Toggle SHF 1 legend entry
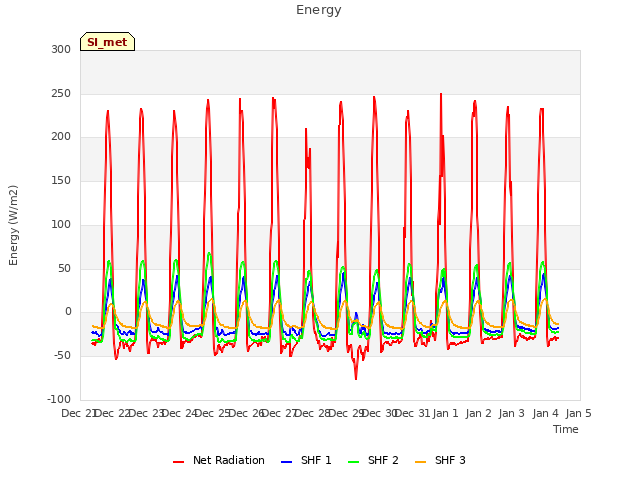640x480 pixels. (x=307, y=460)
